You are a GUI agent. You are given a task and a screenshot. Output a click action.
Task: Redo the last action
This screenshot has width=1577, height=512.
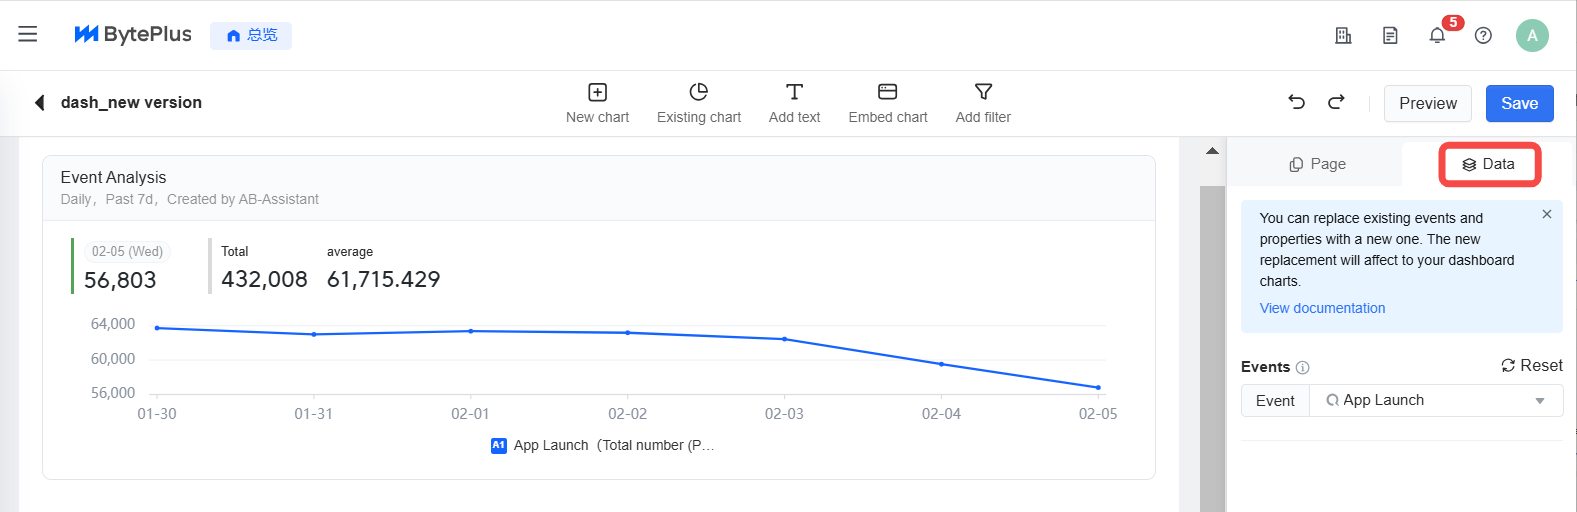click(x=1336, y=102)
